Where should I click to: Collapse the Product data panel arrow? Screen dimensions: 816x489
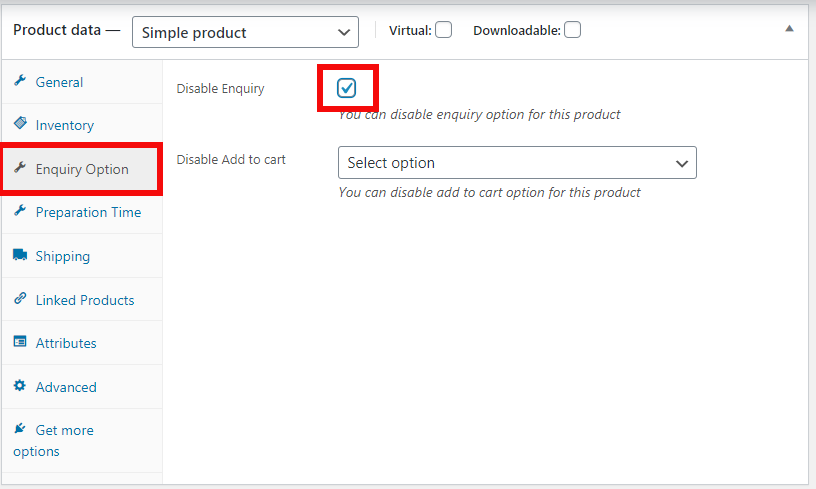point(790,30)
